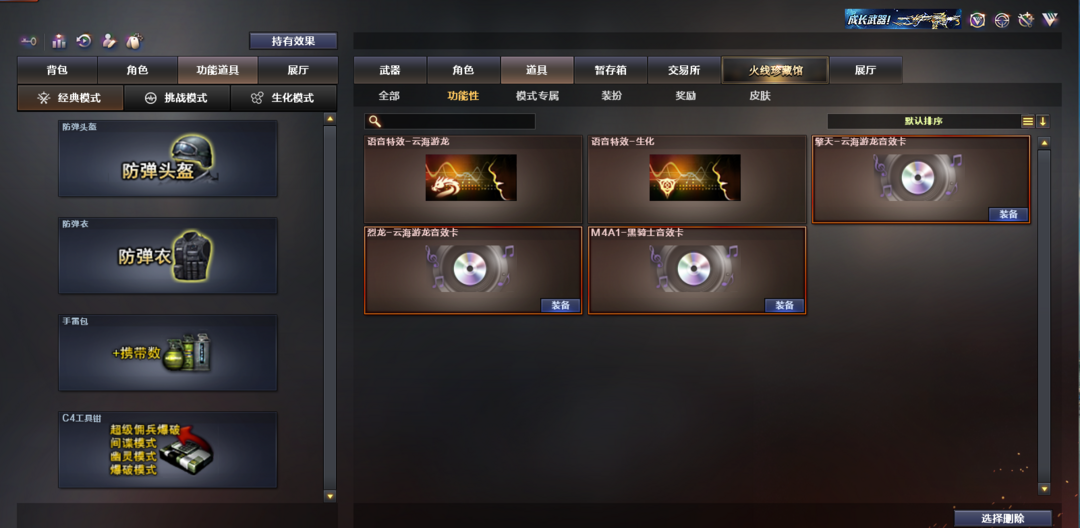Toggle sort direction with the down-arrow button

[x=1043, y=121]
